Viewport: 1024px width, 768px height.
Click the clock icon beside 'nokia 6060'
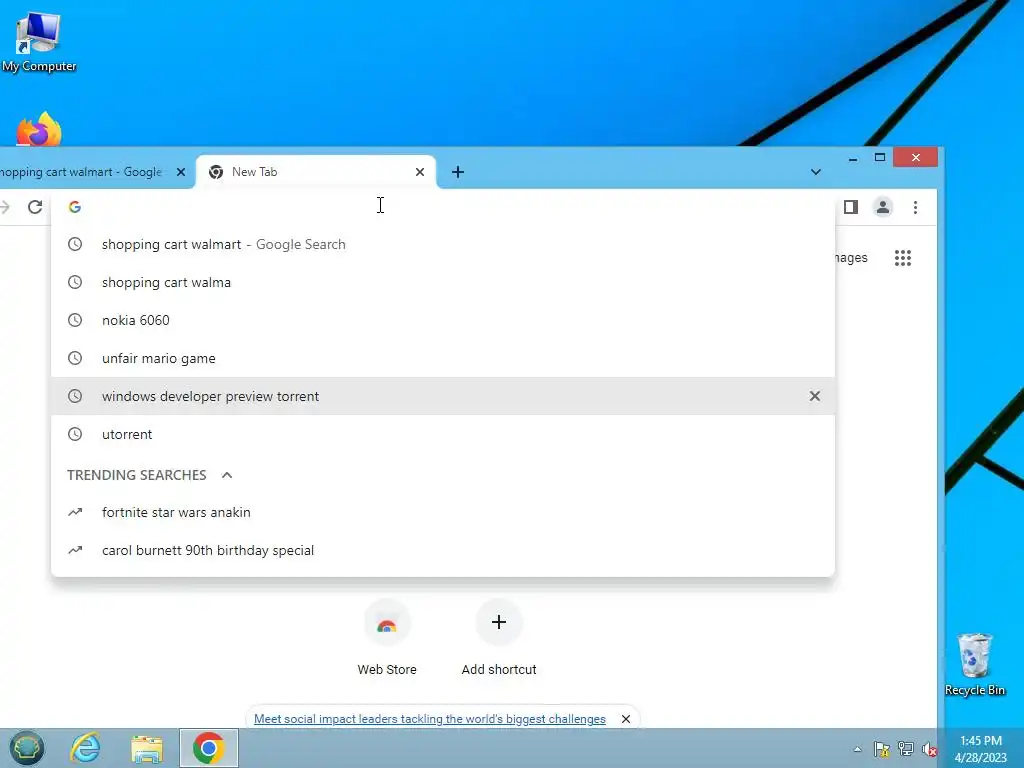tap(75, 320)
